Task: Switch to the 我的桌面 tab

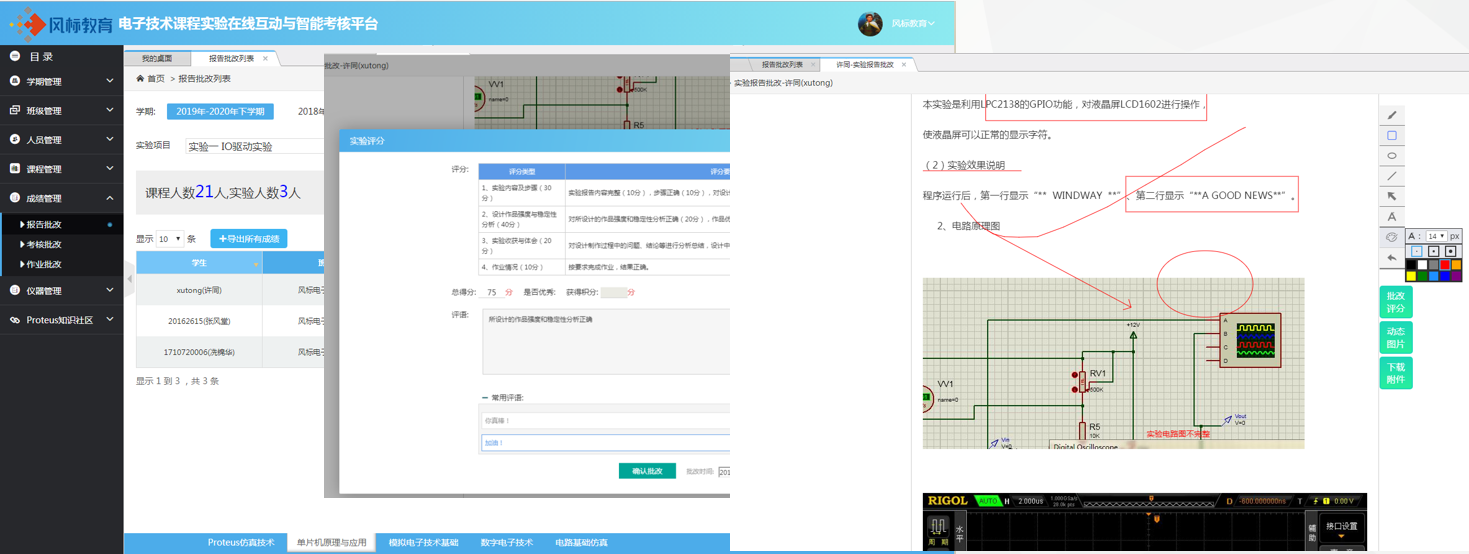Action: (156, 59)
